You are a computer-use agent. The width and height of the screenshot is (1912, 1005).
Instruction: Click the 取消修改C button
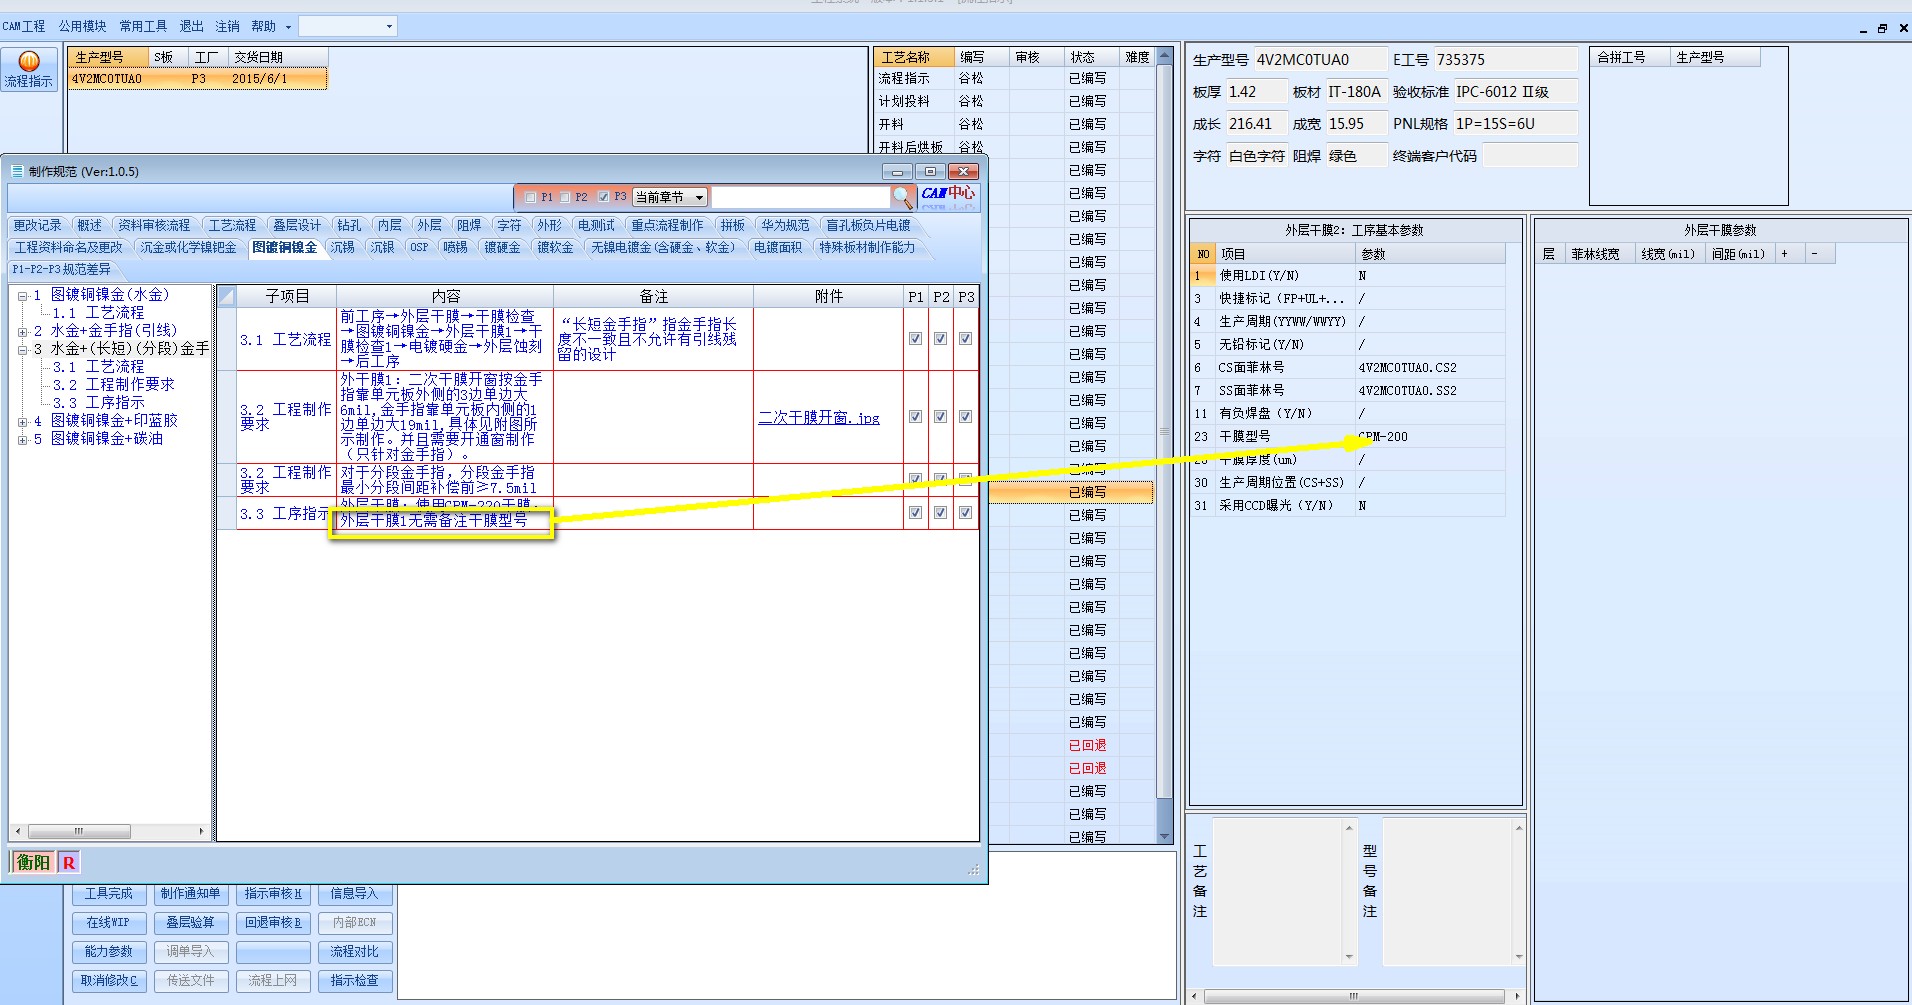tap(108, 981)
